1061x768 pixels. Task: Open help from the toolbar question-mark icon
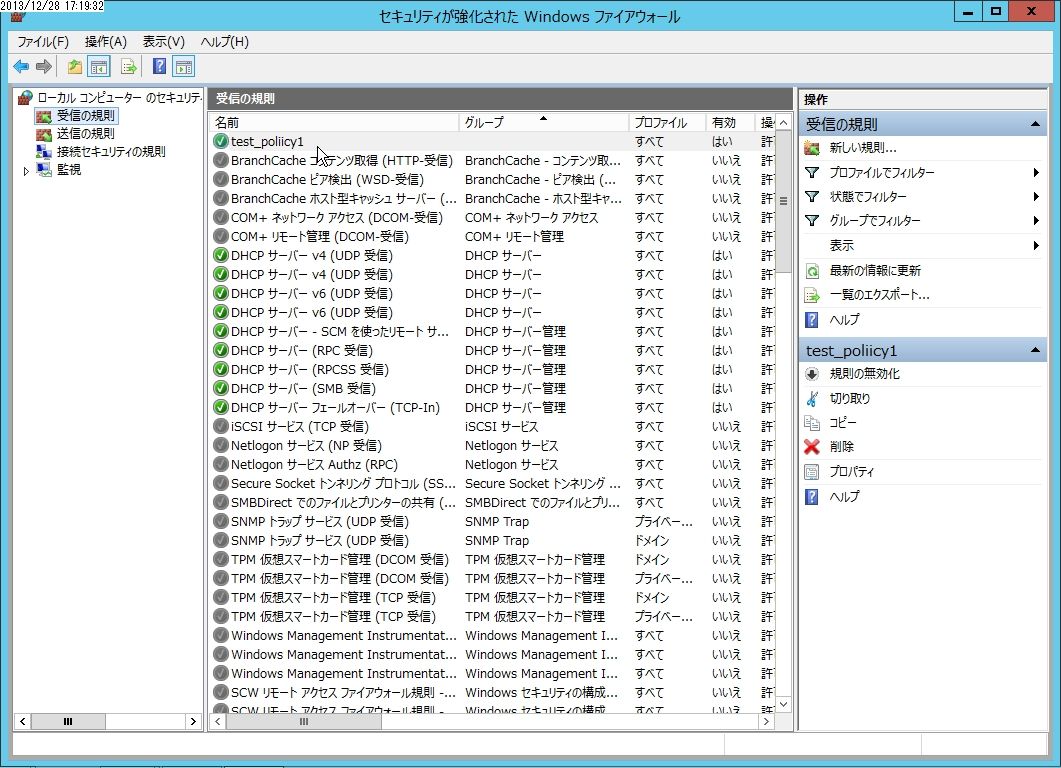click(x=159, y=66)
